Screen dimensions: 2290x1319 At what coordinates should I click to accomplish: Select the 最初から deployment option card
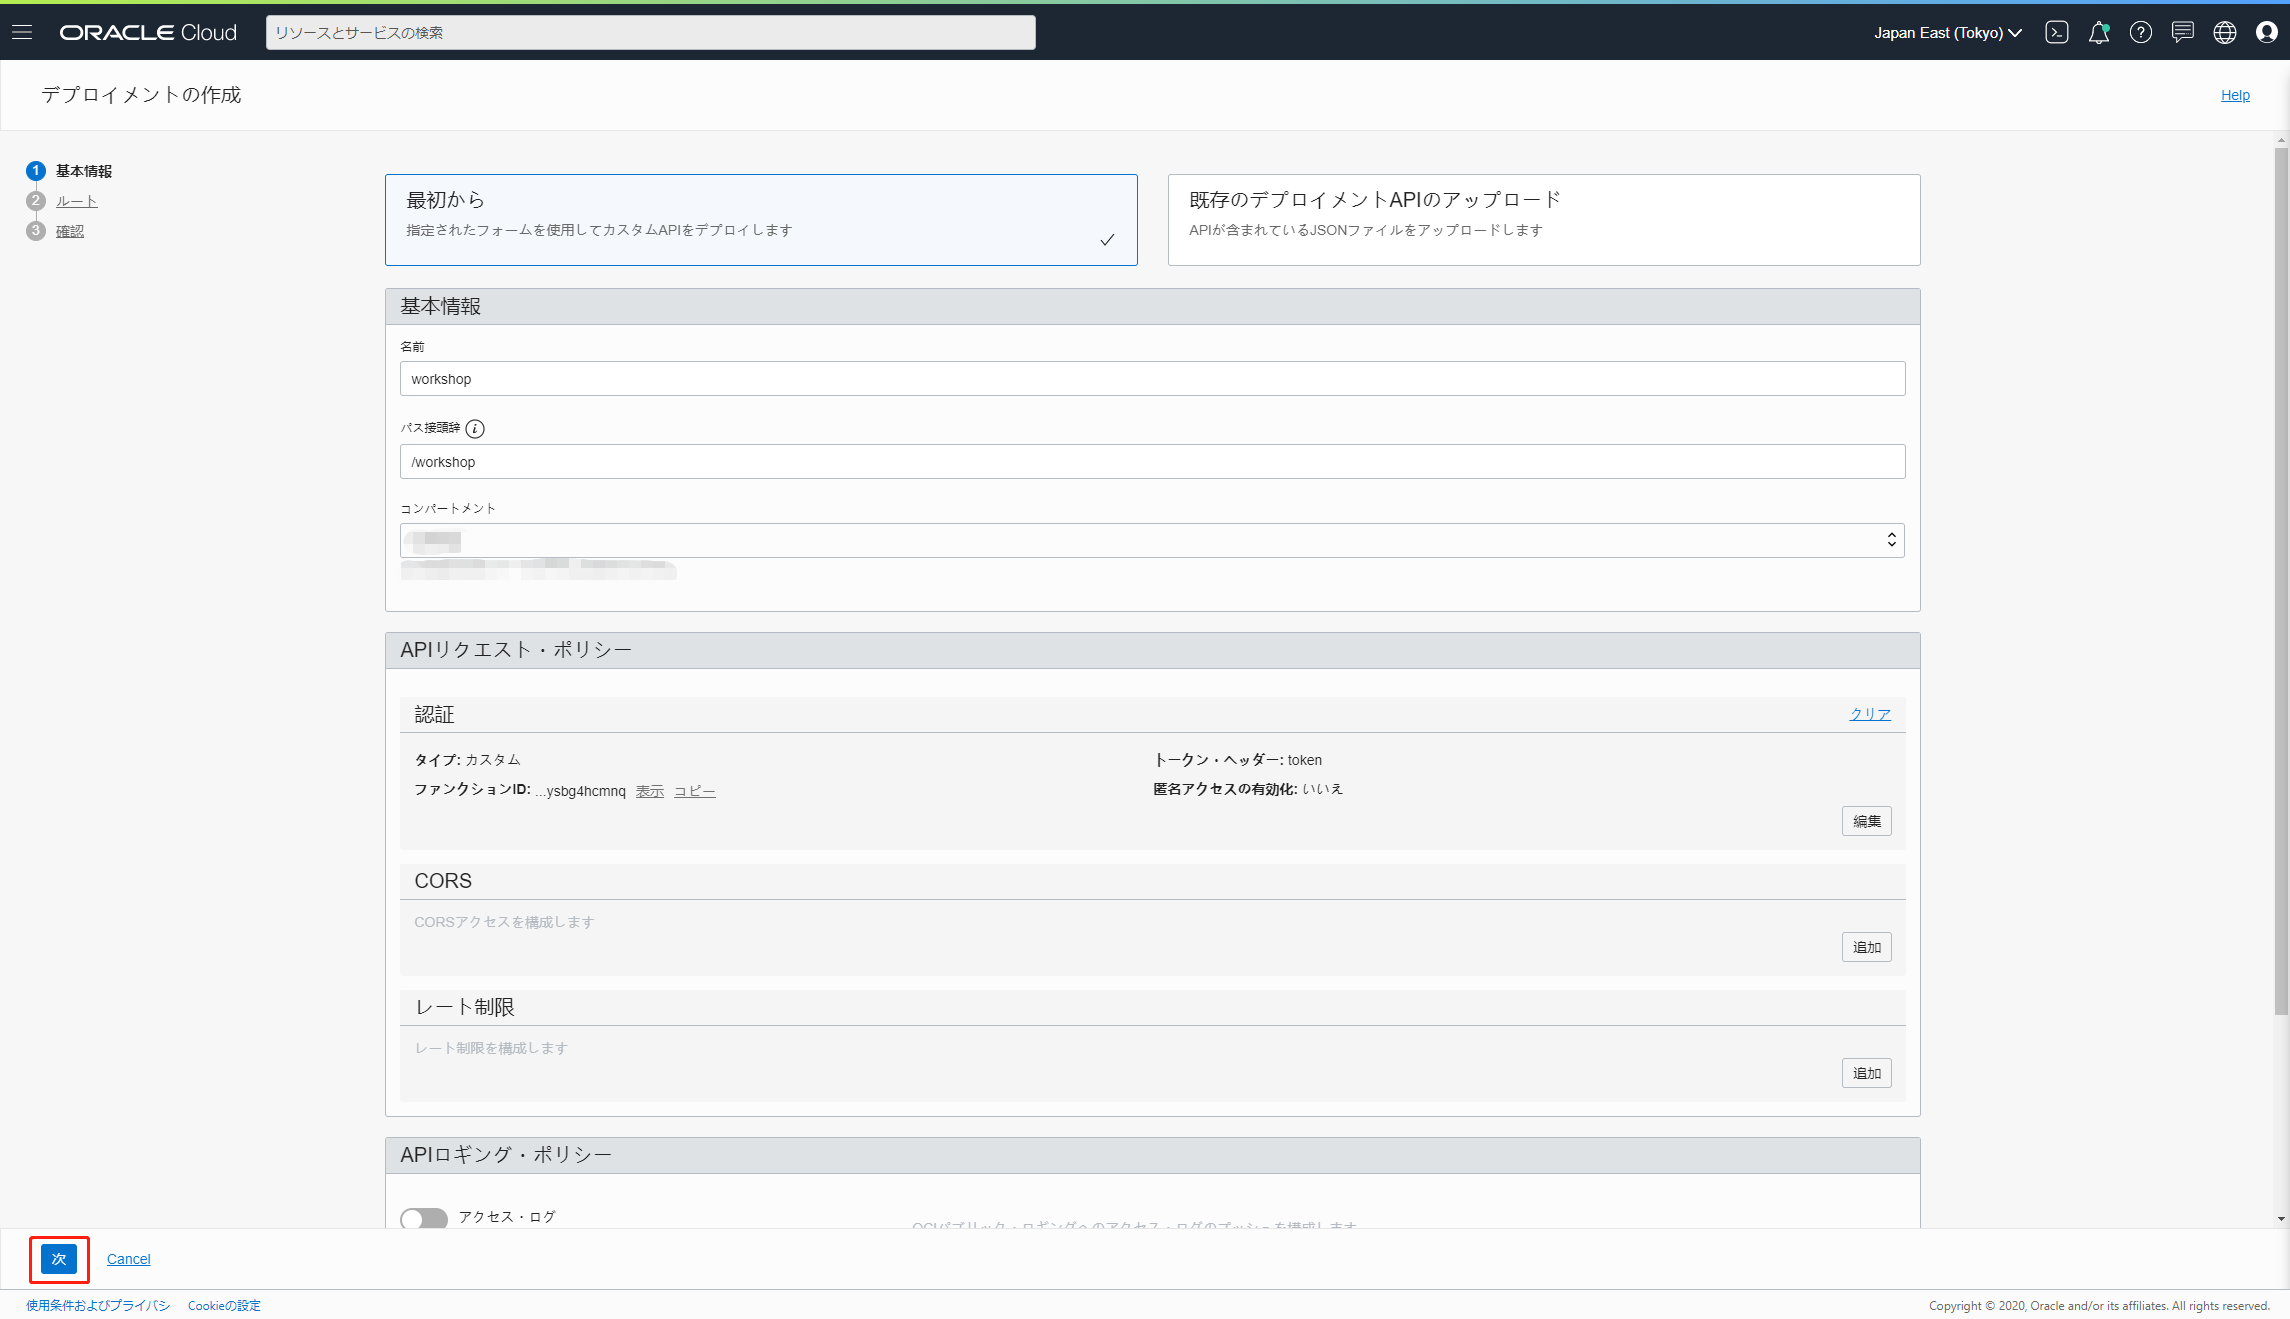(x=760, y=219)
